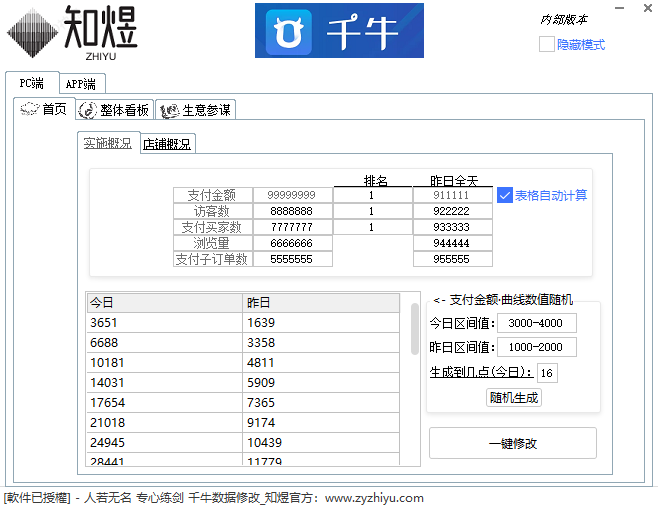Open the 生意参谋 tab
The image size is (658, 508).
pos(195,110)
